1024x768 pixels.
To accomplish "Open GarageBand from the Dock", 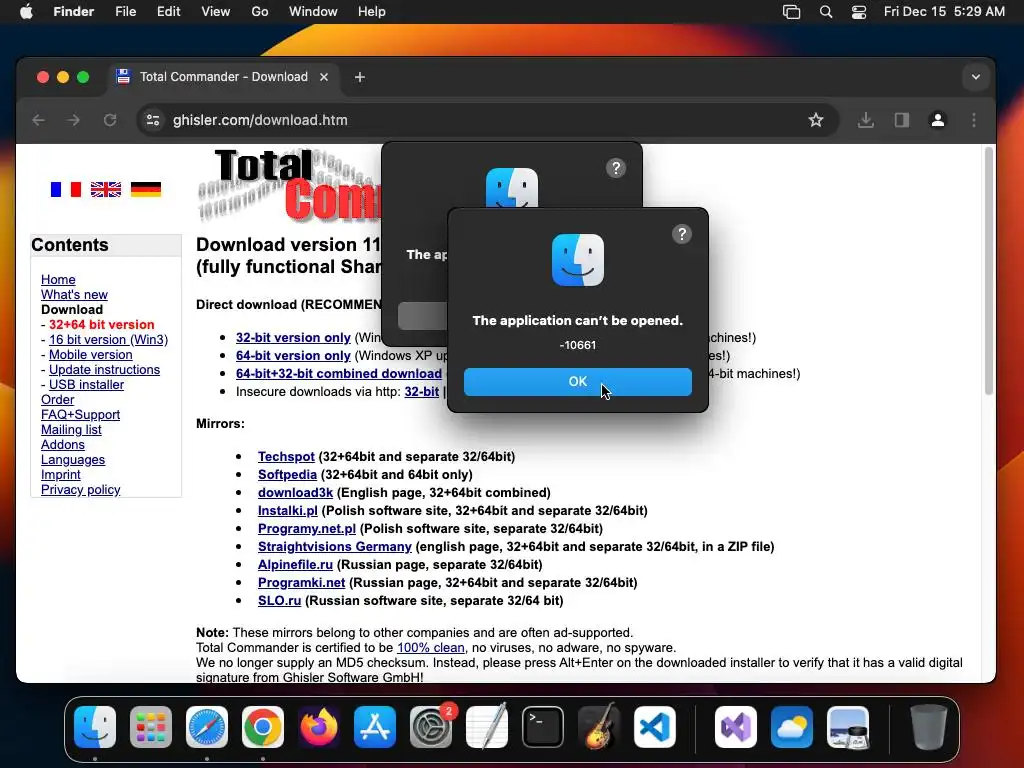I will [599, 727].
